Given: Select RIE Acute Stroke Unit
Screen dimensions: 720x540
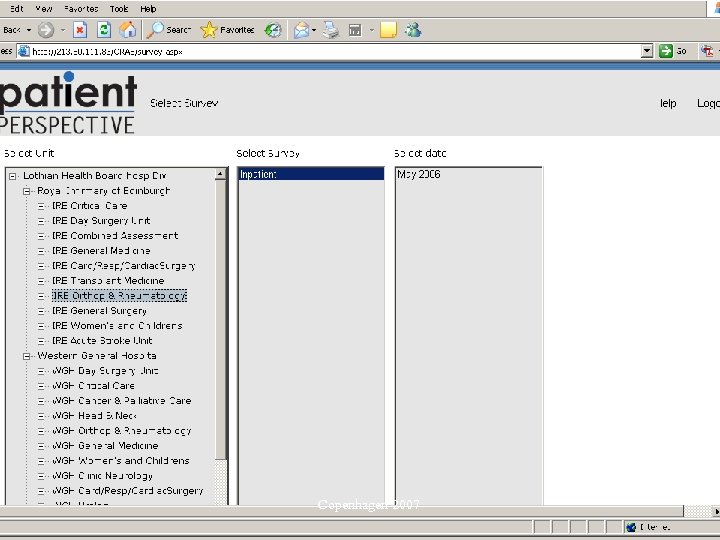Looking at the screenshot, I should 102,341.
